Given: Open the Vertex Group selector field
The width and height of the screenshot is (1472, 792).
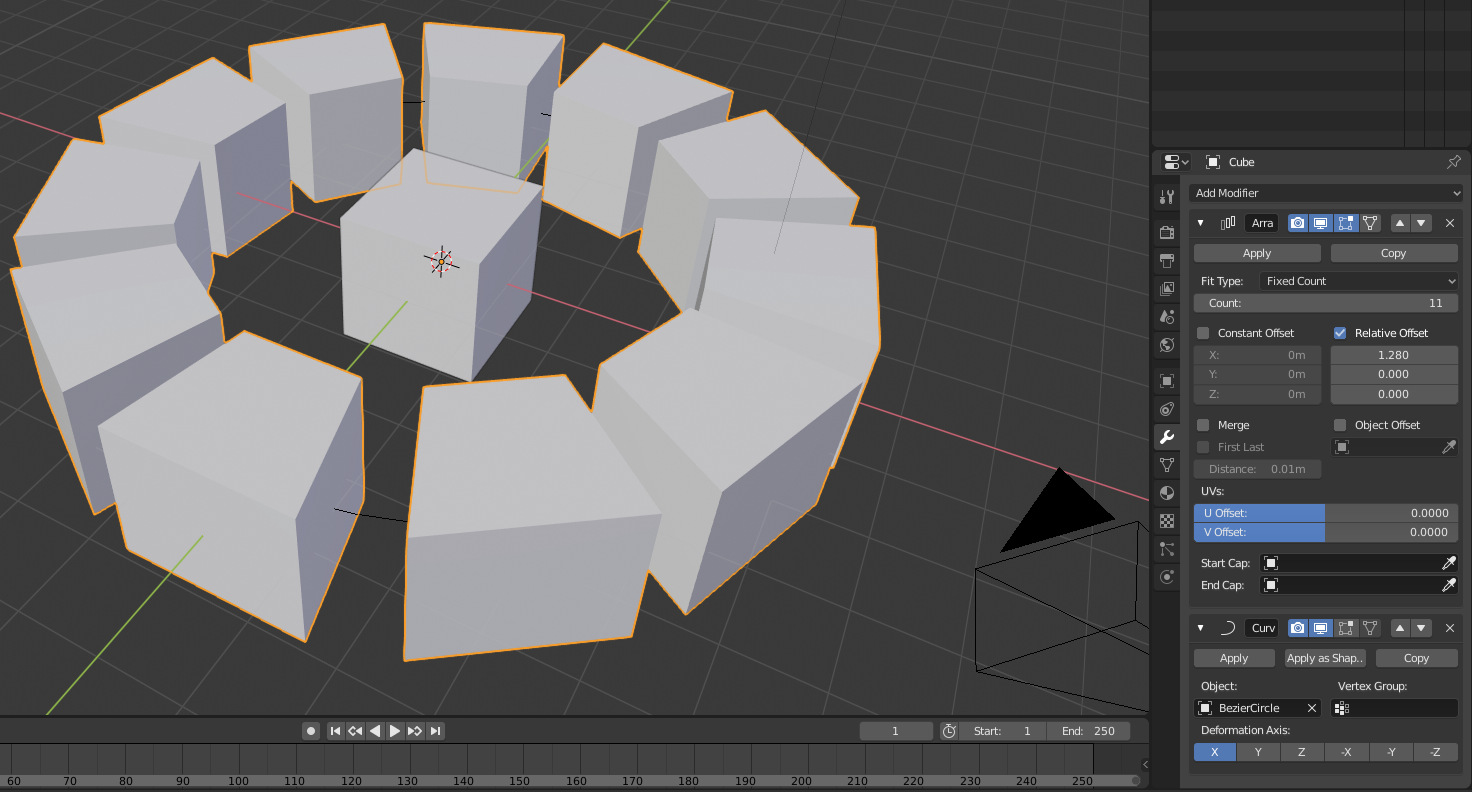Looking at the screenshot, I should click(x=1394, y=708).
